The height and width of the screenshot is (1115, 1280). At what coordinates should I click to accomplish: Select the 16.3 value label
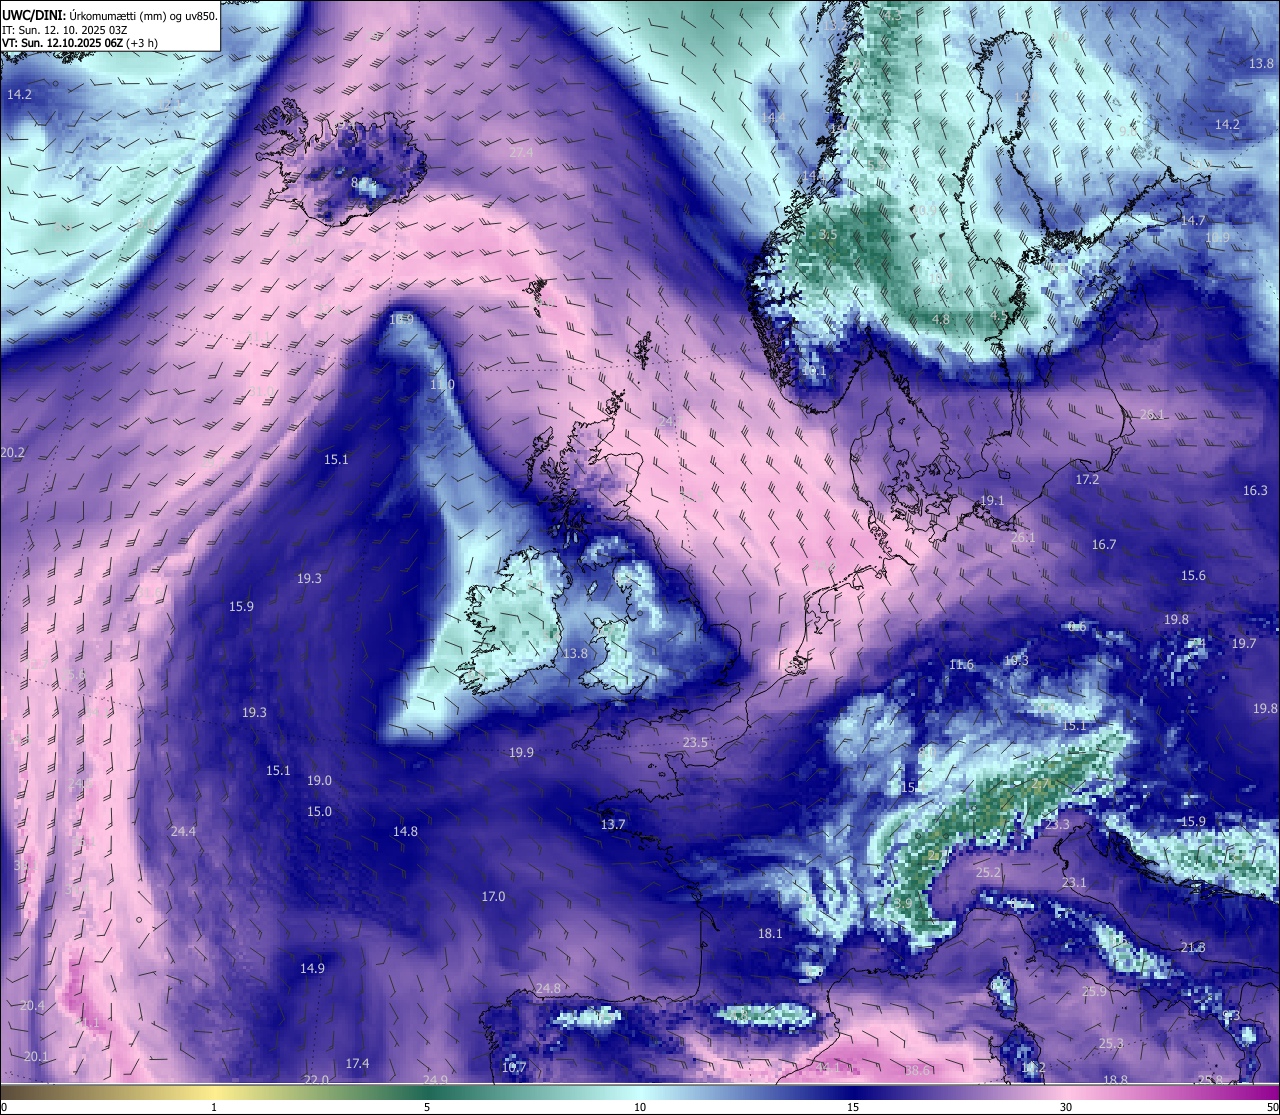coord(1255,491)
